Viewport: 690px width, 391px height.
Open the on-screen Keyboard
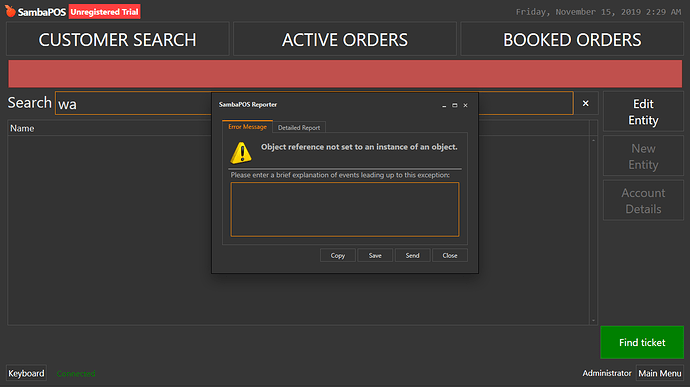pyautogui.click(x=26, y=373)
